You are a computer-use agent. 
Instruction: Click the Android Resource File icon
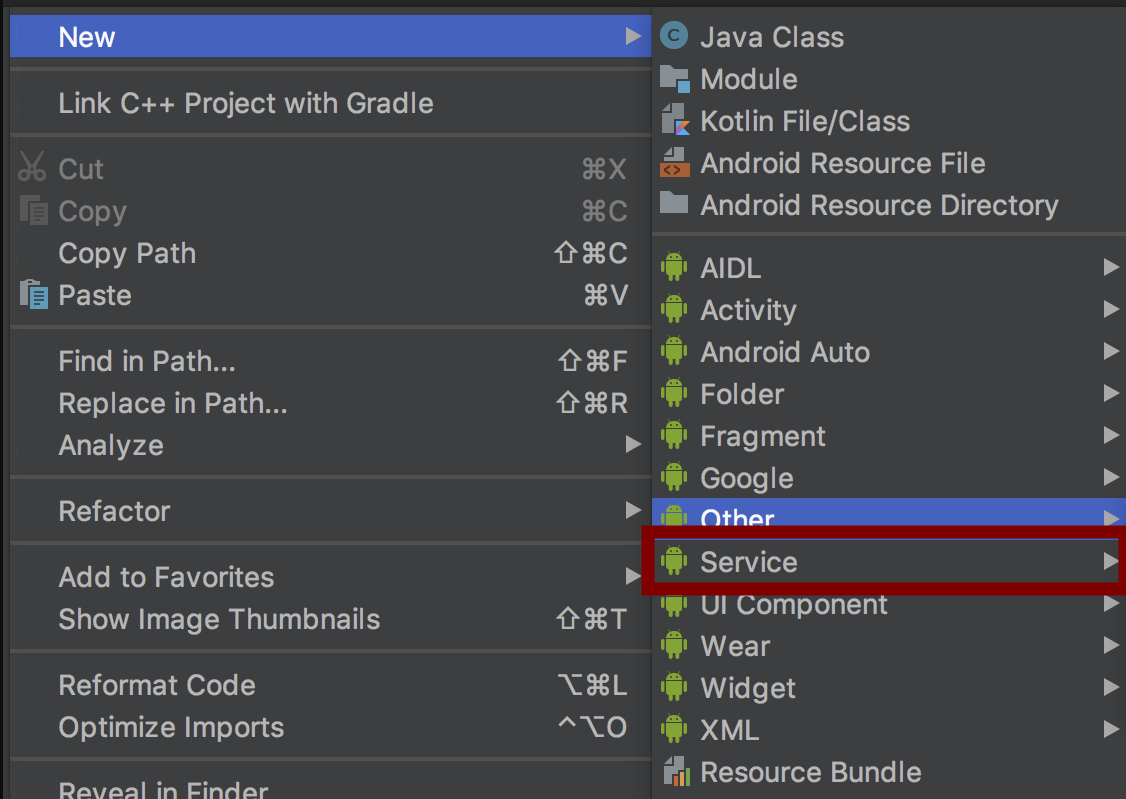pos(675,163)
